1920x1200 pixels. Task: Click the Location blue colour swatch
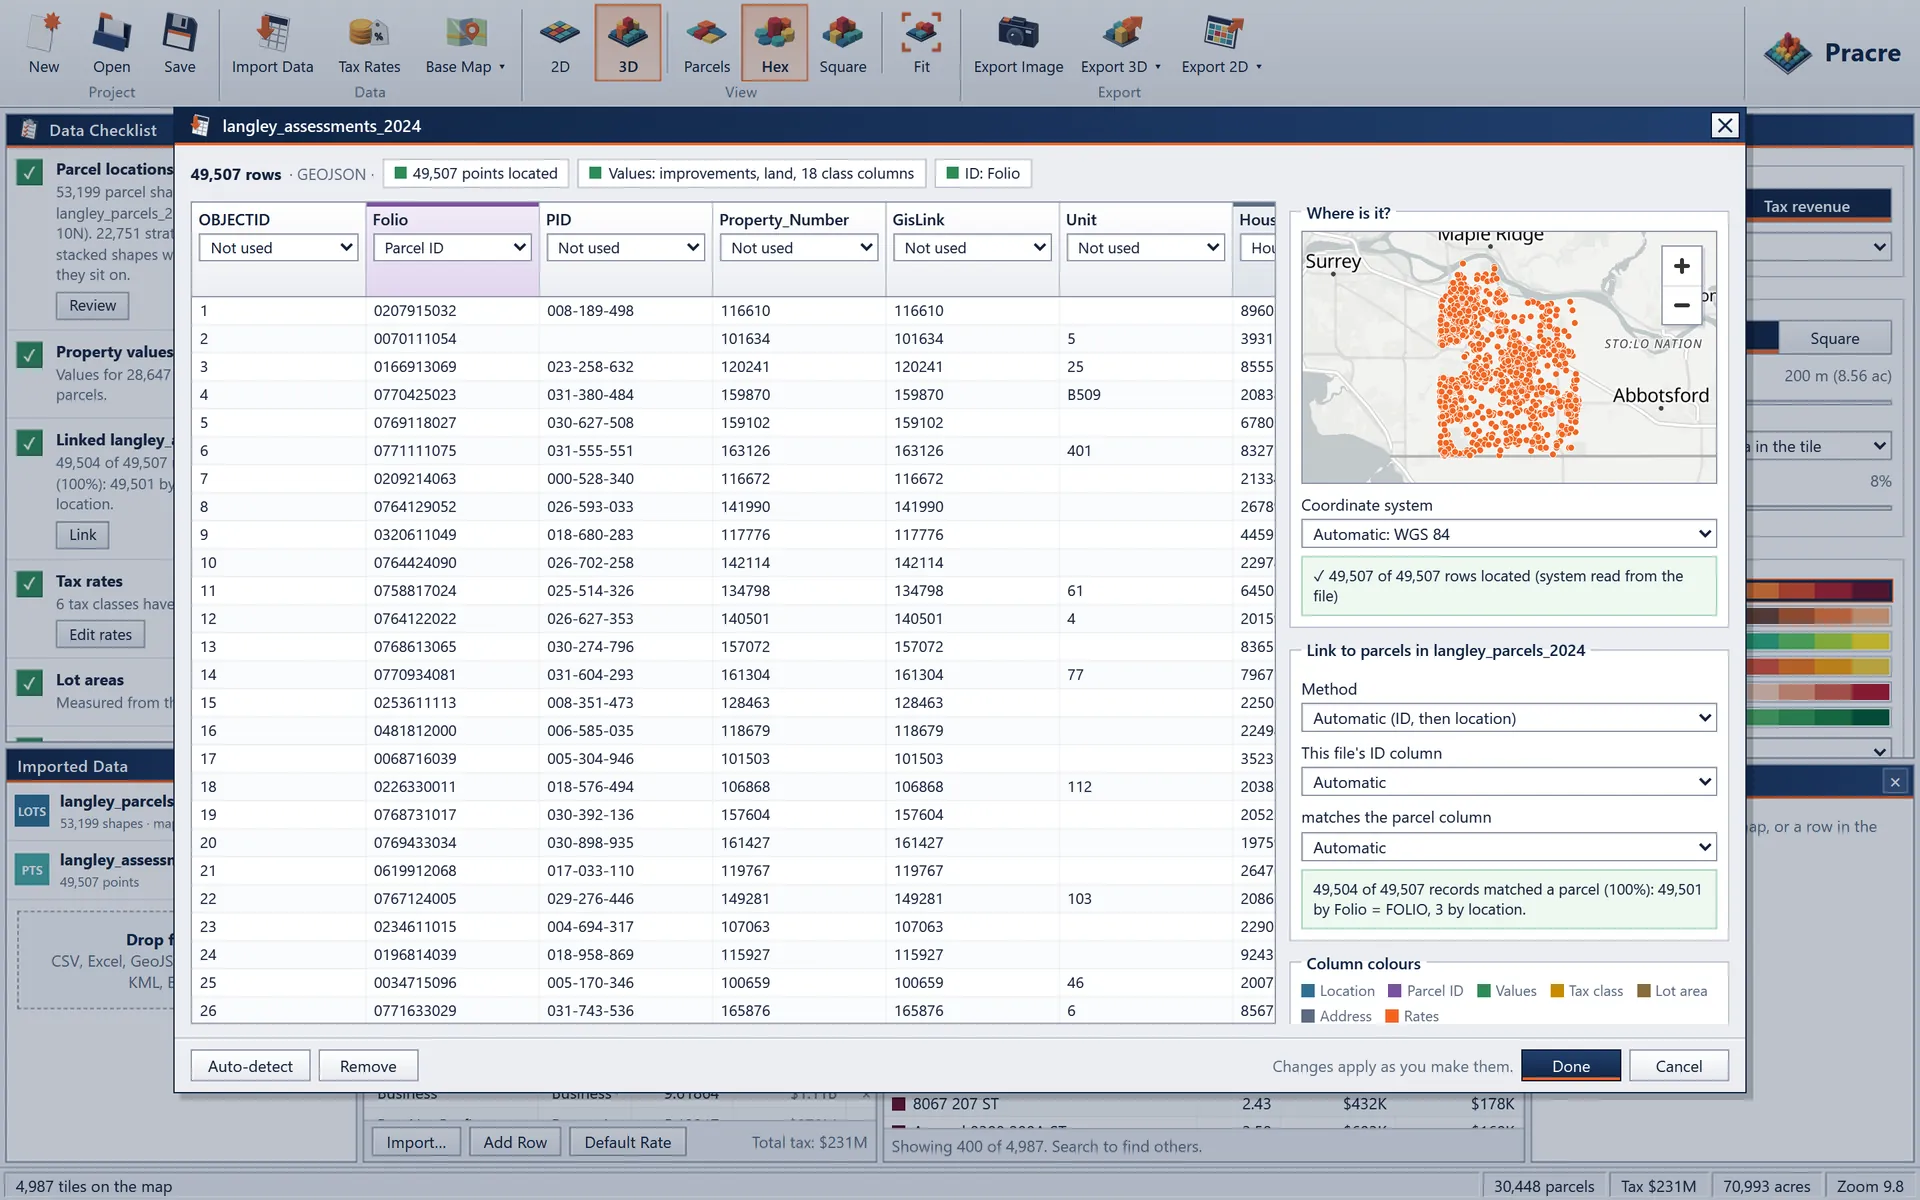[1308, 991]
